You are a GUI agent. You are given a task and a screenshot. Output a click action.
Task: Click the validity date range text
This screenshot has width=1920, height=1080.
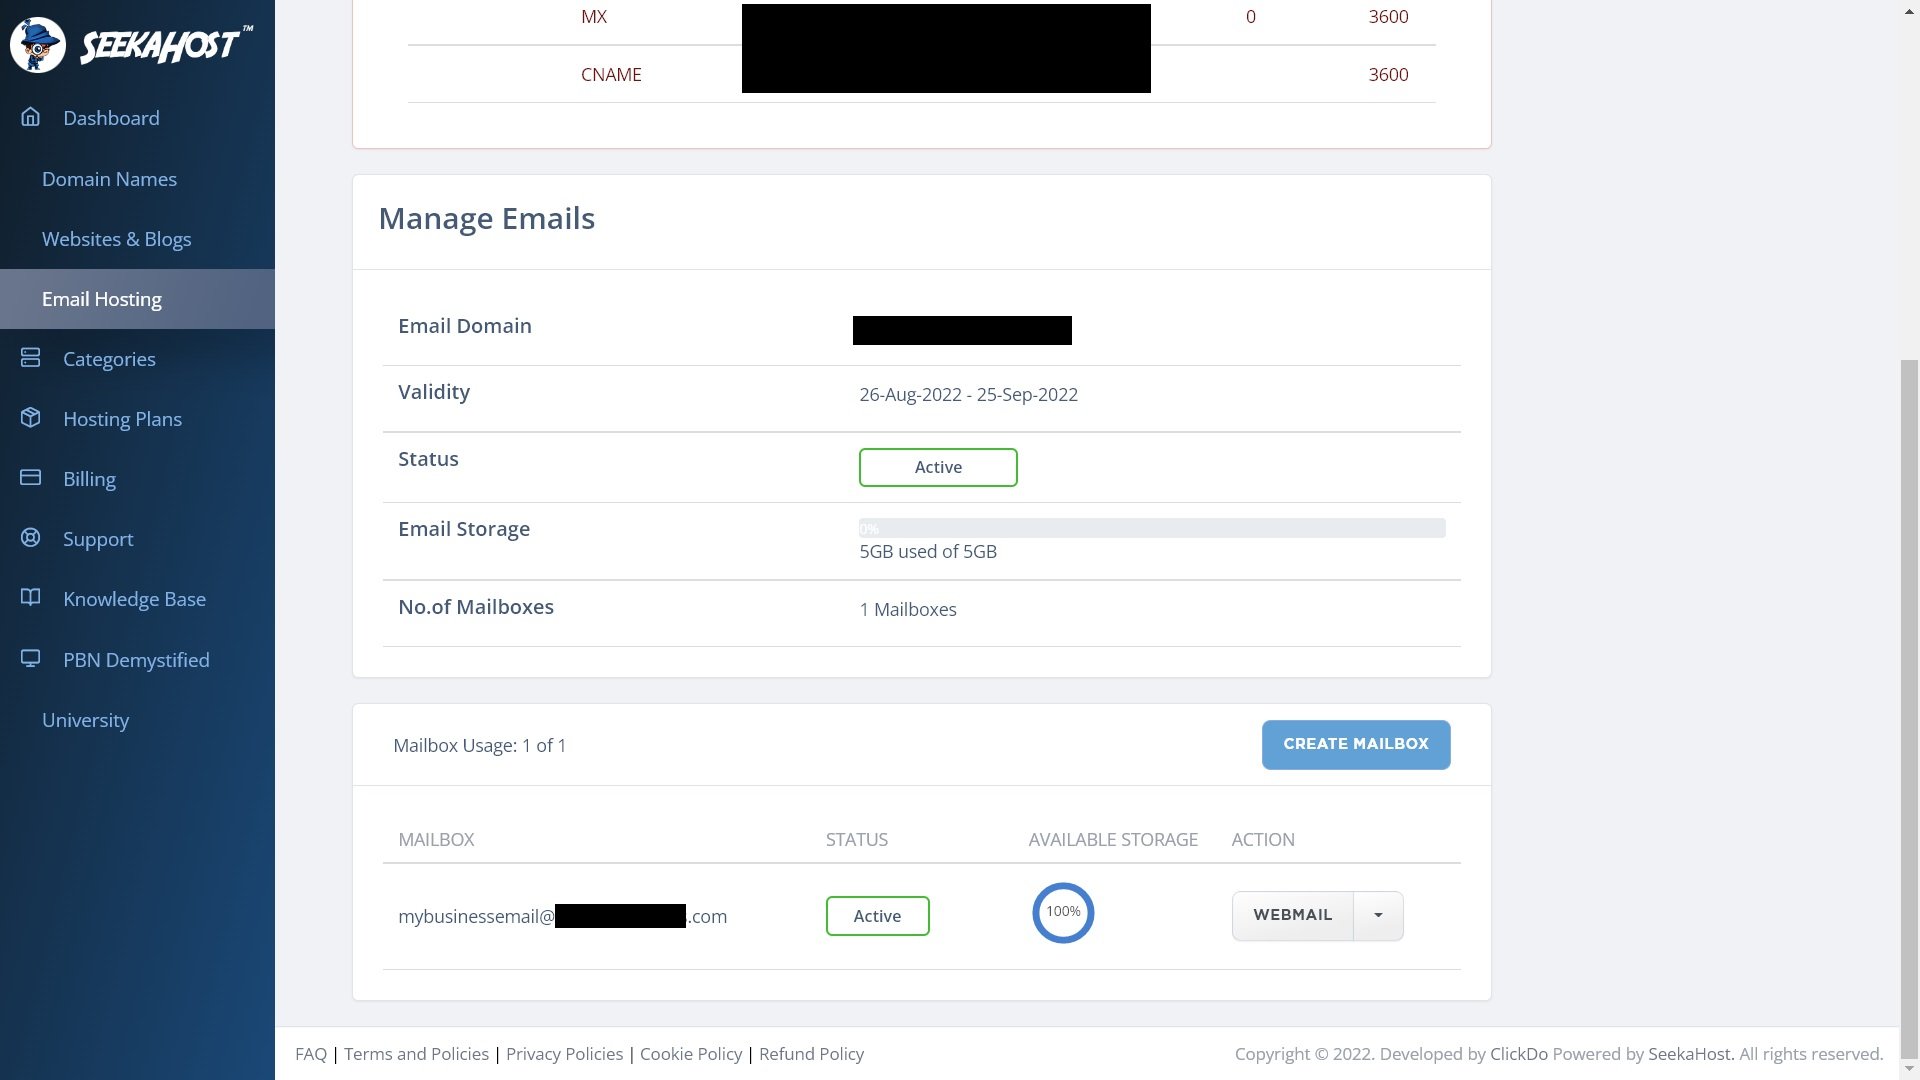tap(968, 394)
